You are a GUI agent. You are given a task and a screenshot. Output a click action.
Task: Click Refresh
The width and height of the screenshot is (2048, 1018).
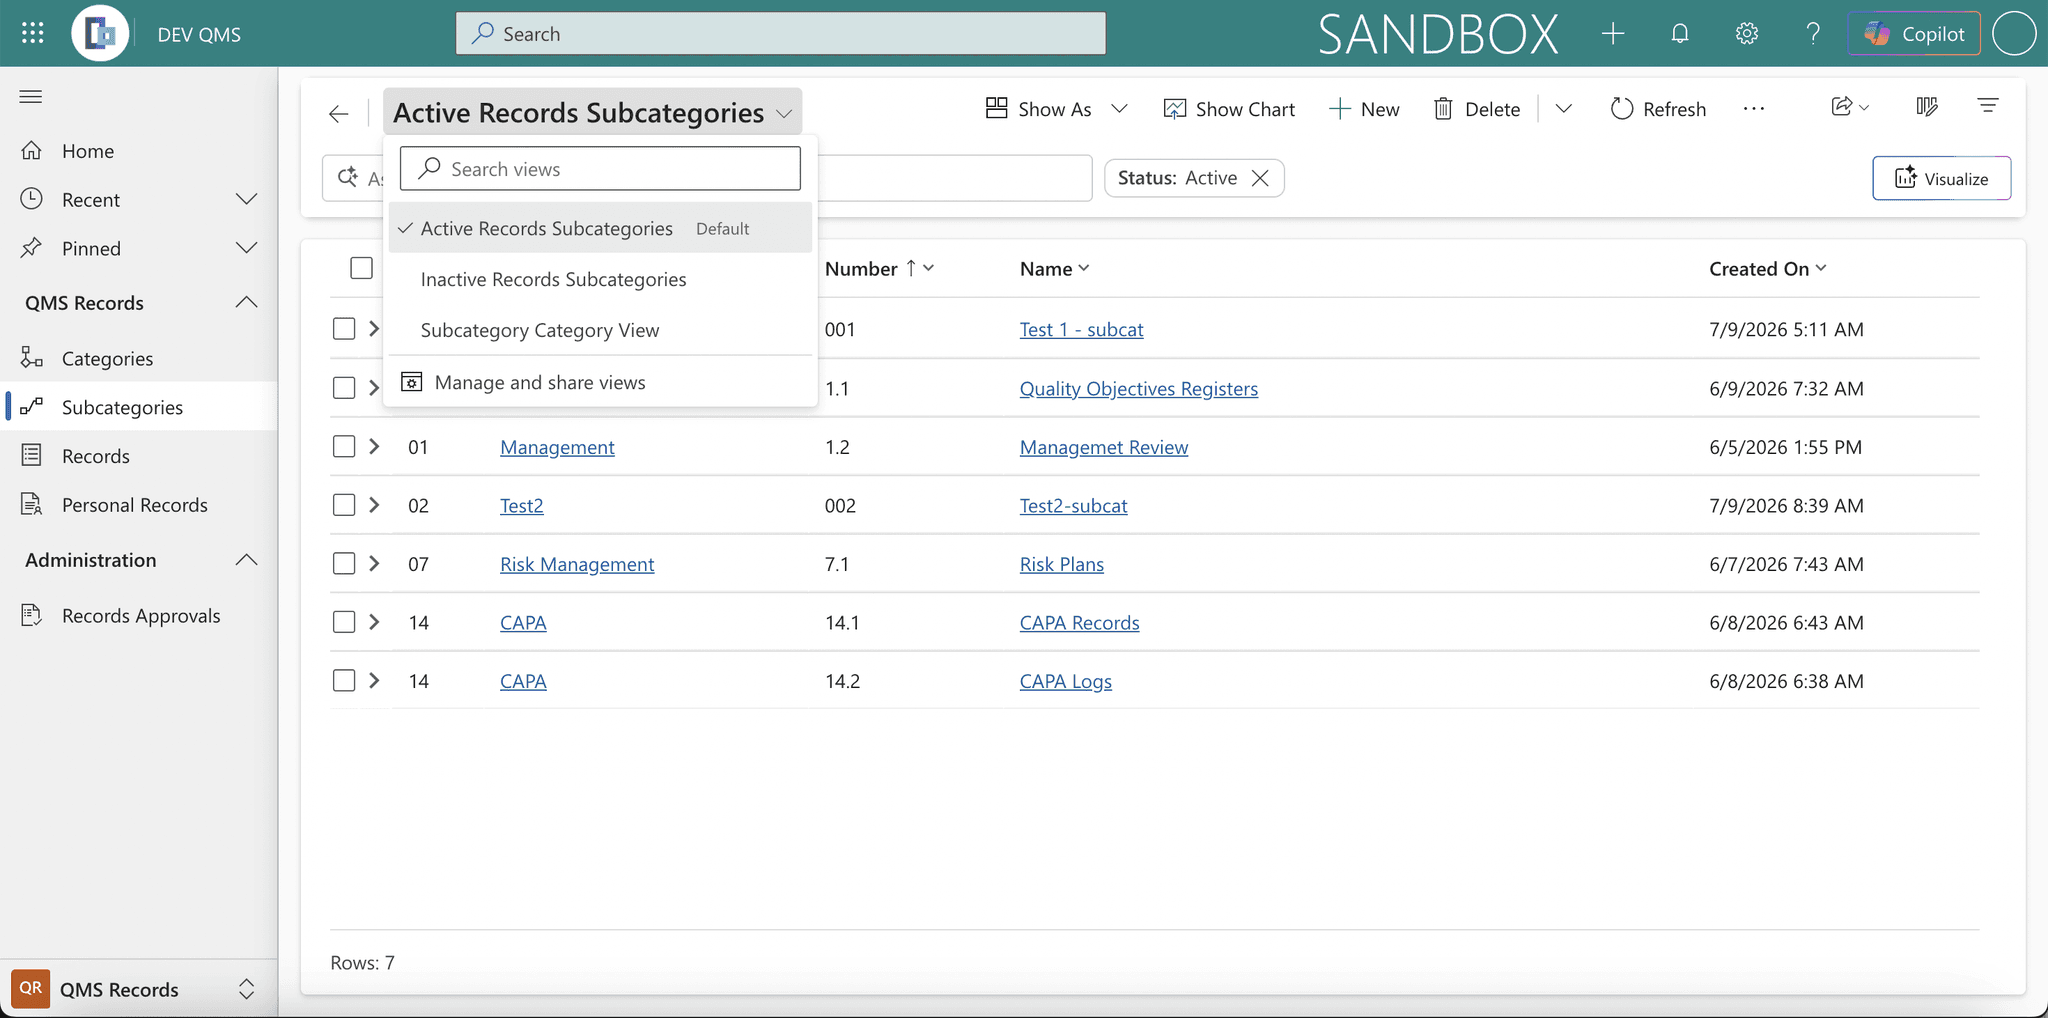click(x=1658, y=109)
